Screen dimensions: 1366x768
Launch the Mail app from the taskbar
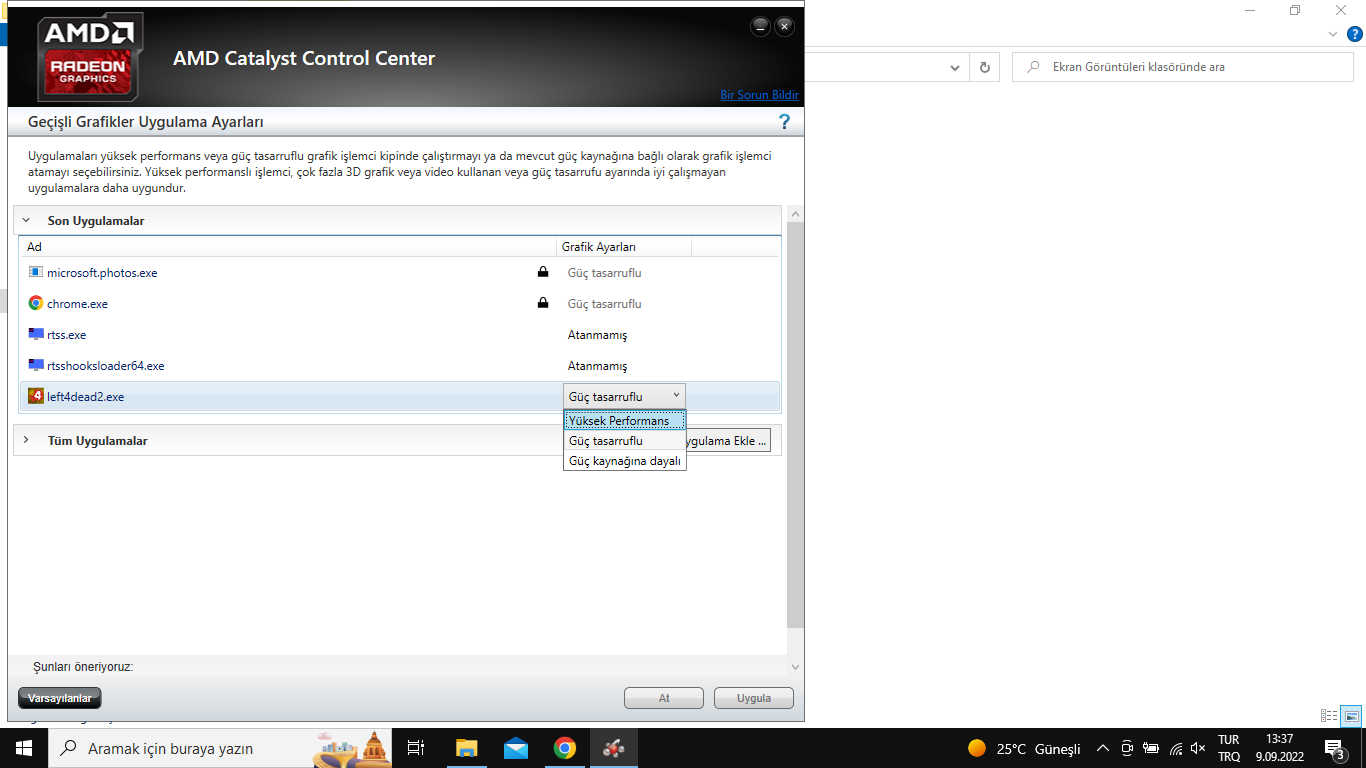click(x=516, y=748)
